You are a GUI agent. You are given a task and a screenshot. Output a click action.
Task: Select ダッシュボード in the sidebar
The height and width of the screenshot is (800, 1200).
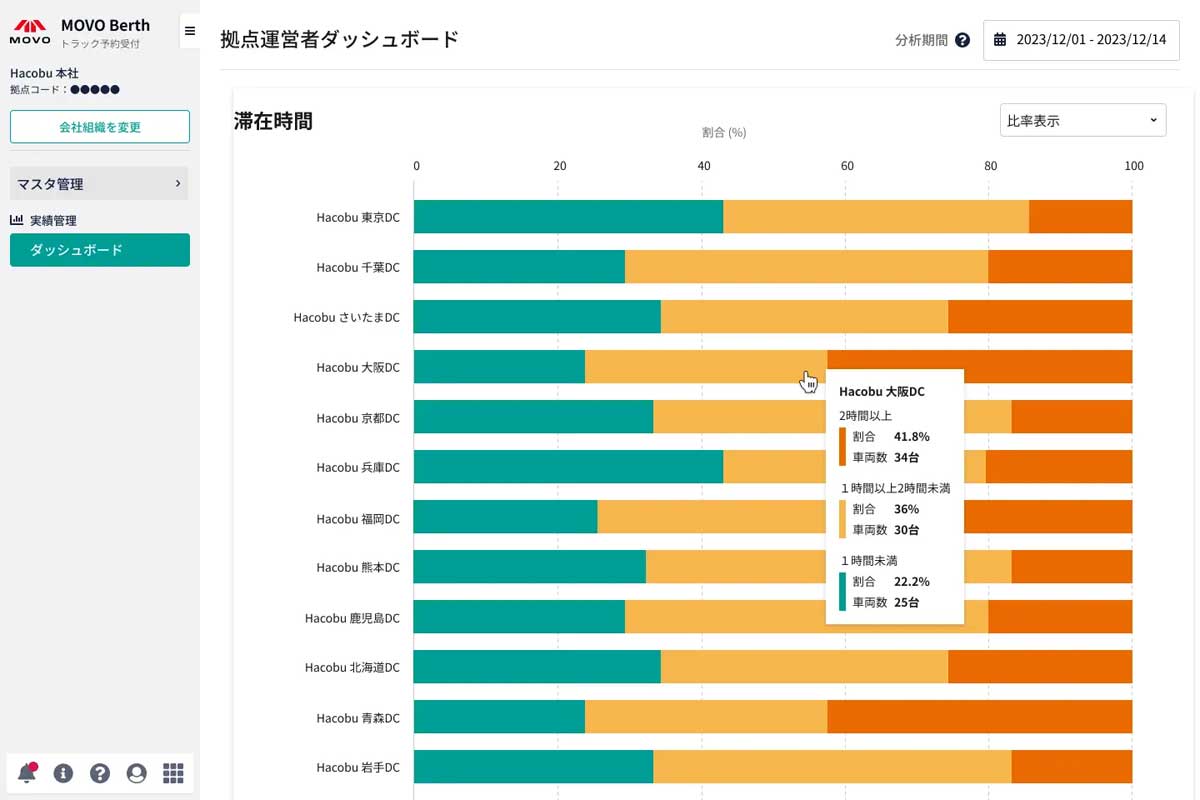click(x=100, y=250)
